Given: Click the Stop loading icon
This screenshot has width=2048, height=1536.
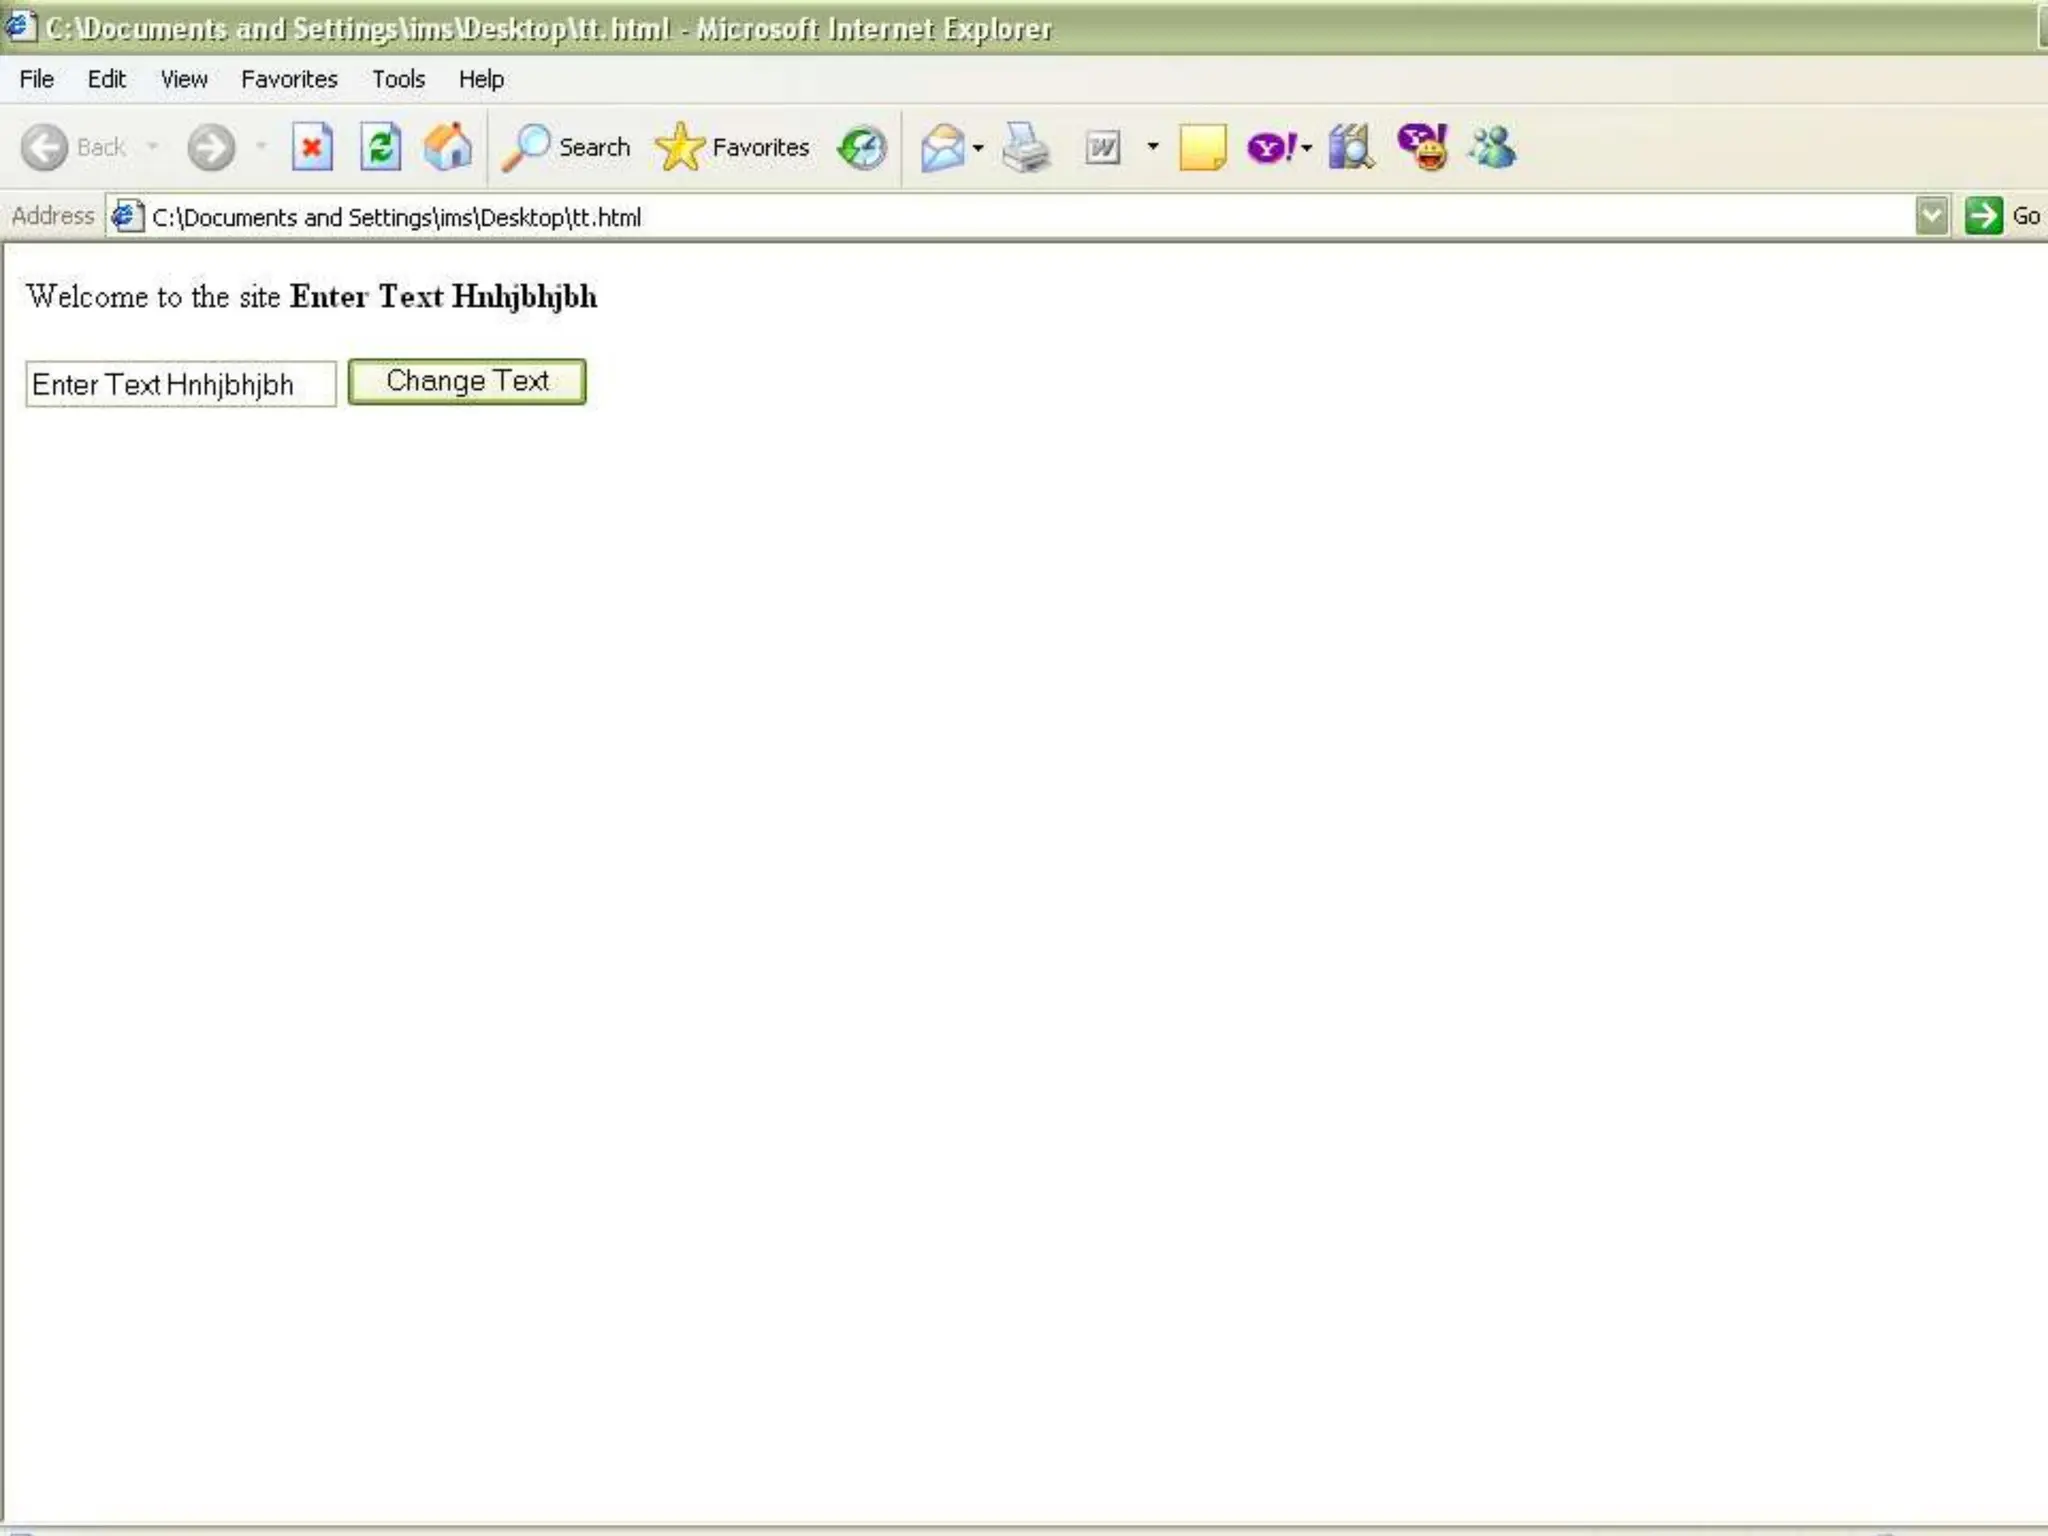Looking at the screenshot, I should pyautogui.click(x=312, y=148).
